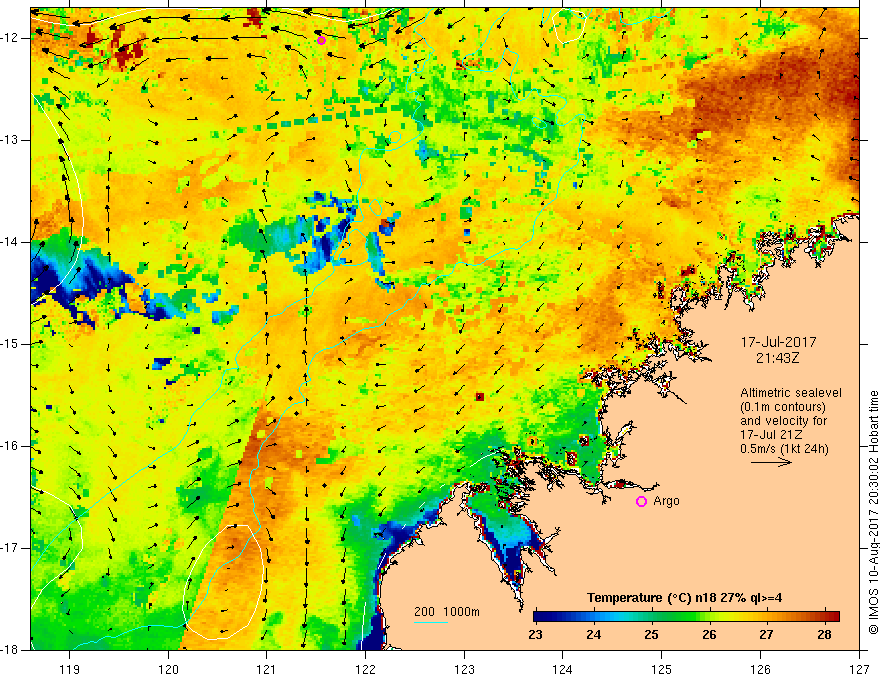
Task: Click the temperature color bar
Action: click(686, 617)
